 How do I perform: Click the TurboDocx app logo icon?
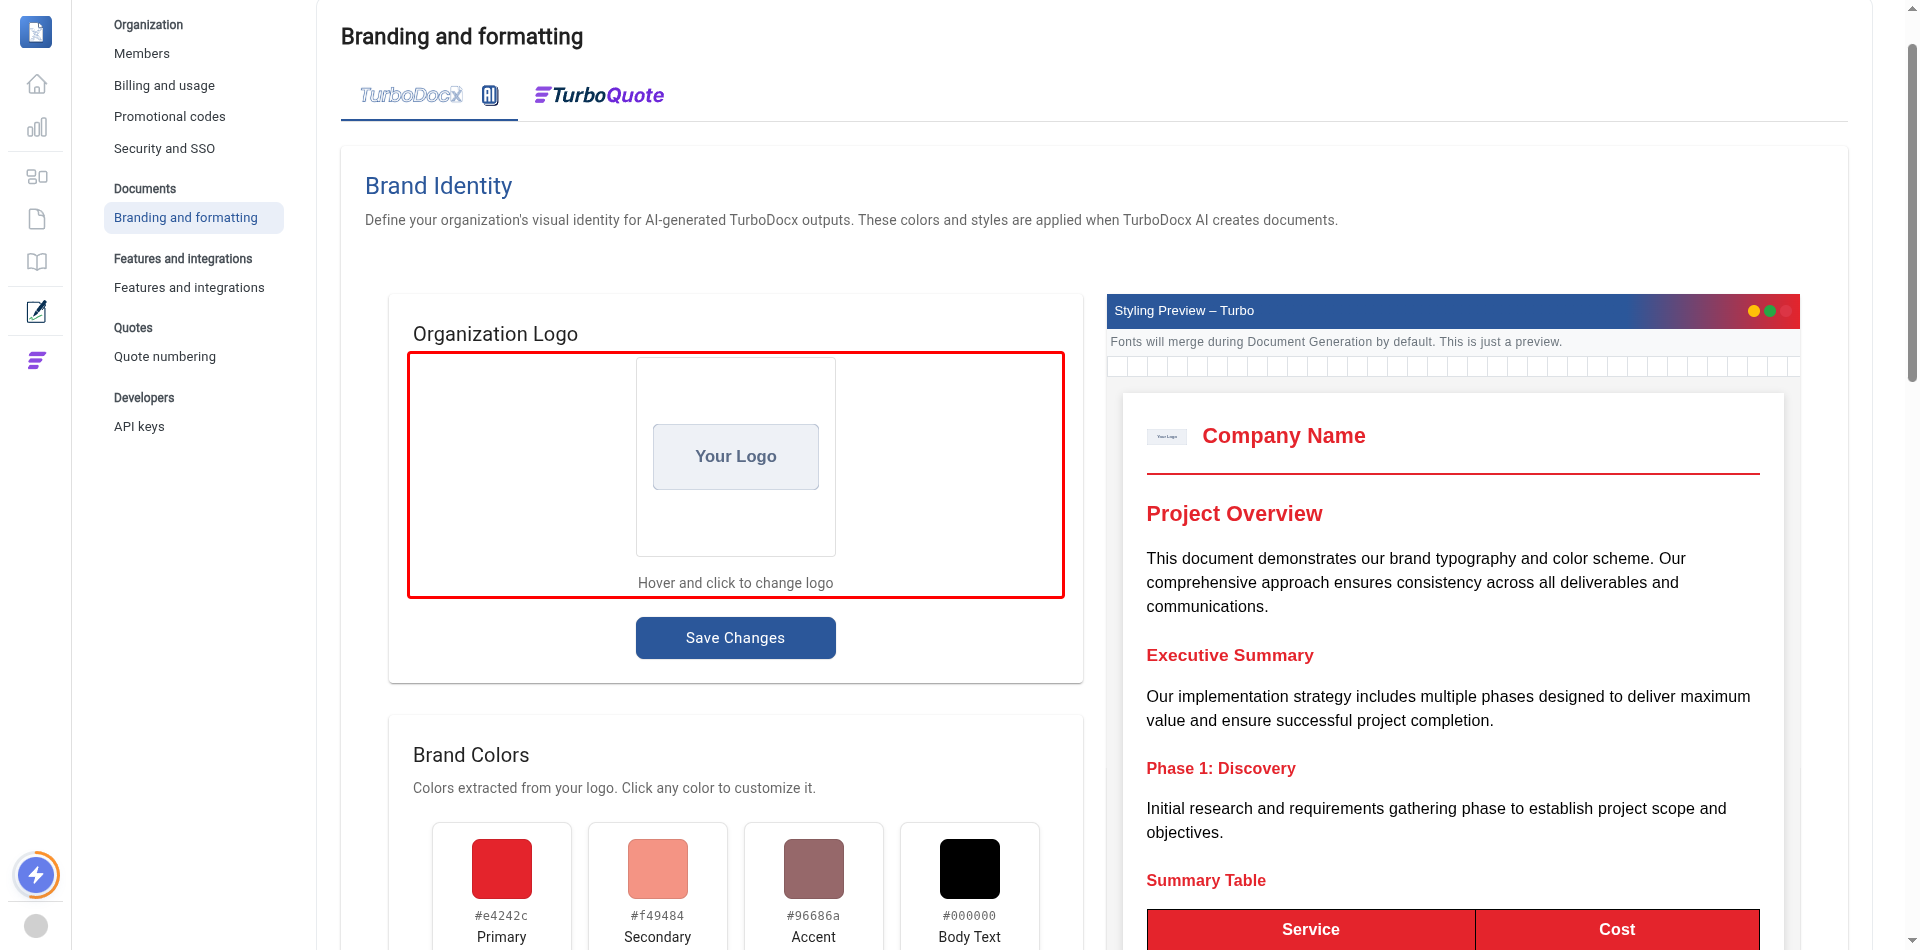(x=36, y=32)
